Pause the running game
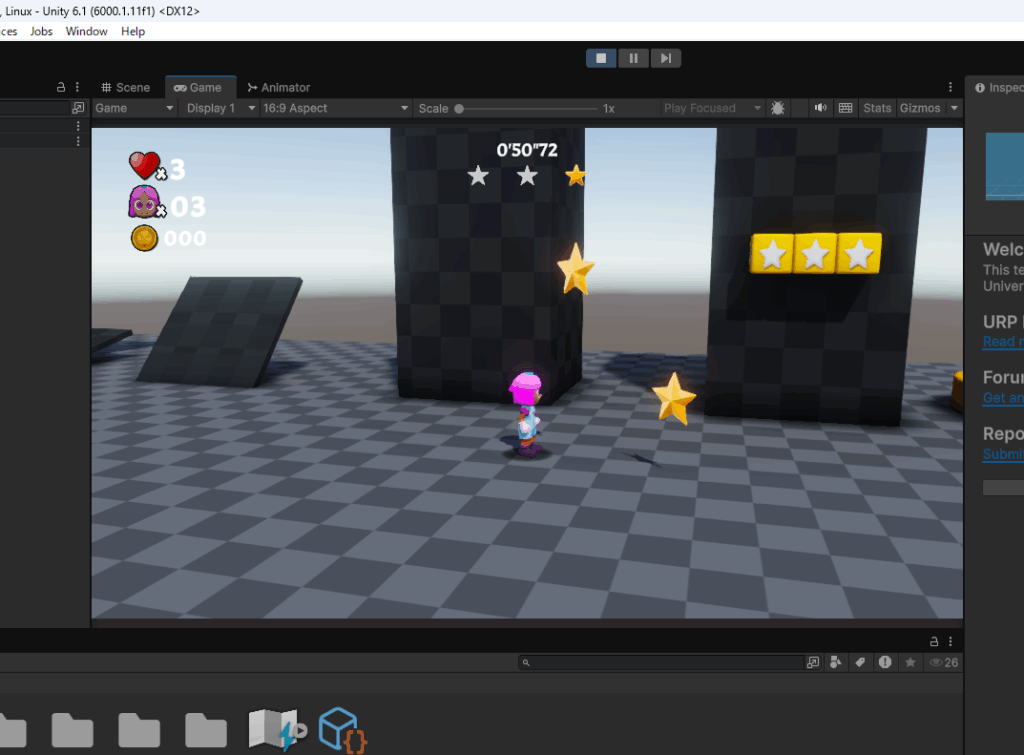Screen dimensions: 1024x755 [633, 58]
